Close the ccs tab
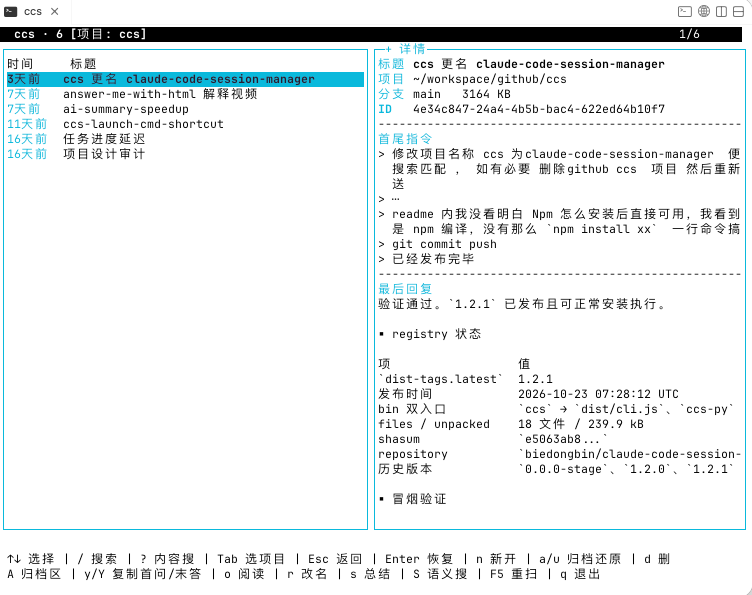 55,12
